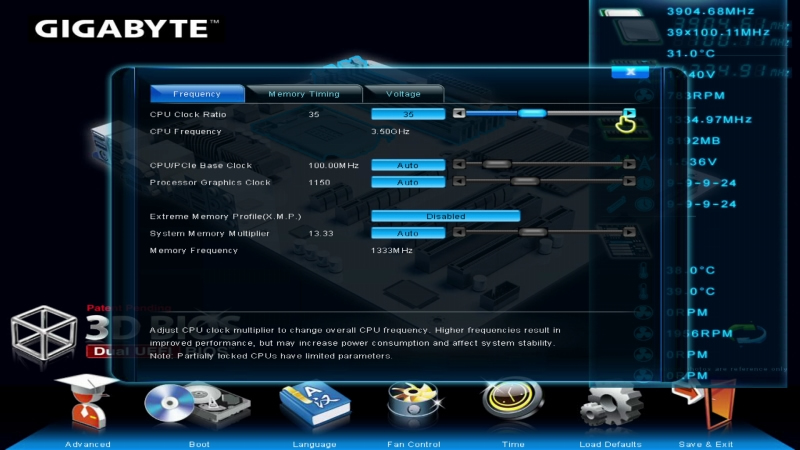This screenshot has height=450, width=800.
Task: Click the refresh arrows icon beside 1956RPM
Action: [x=748, y=334]
